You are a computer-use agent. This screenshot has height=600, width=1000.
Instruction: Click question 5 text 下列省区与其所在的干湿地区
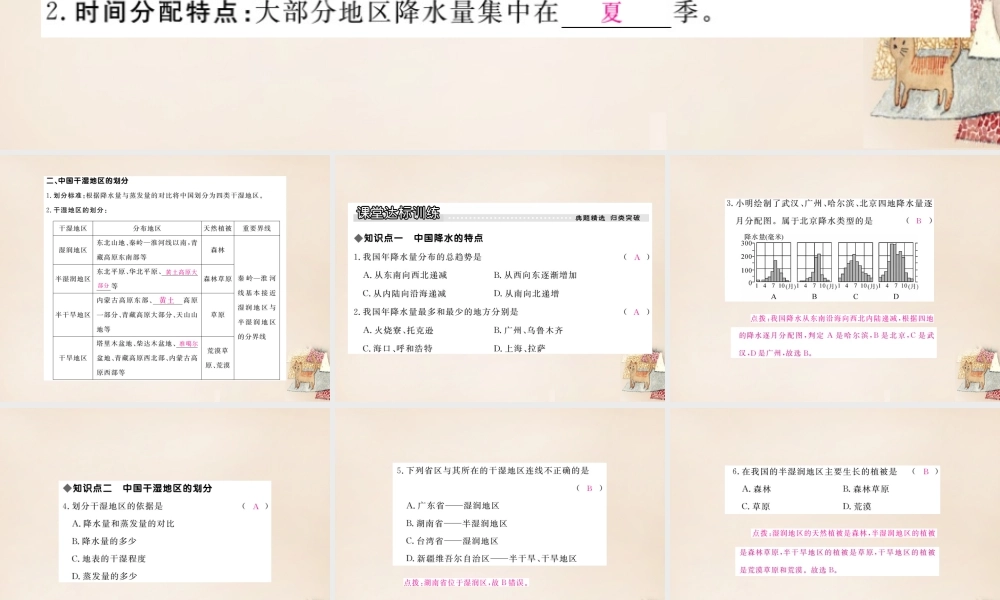click(x=493, y=470)
